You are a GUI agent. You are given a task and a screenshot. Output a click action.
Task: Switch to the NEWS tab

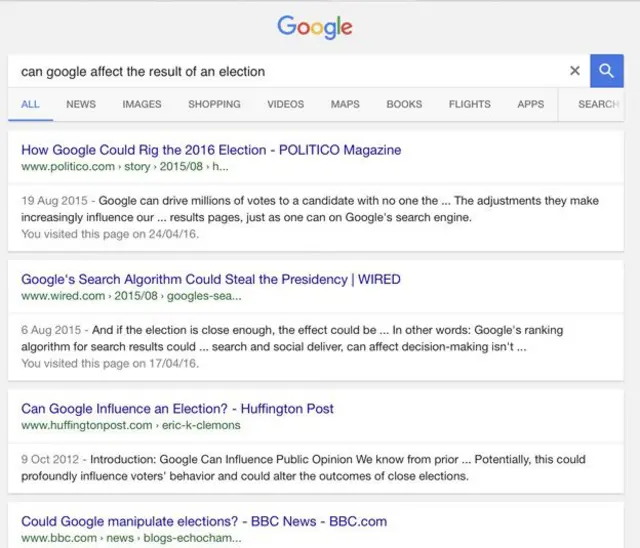pos(81,104)
